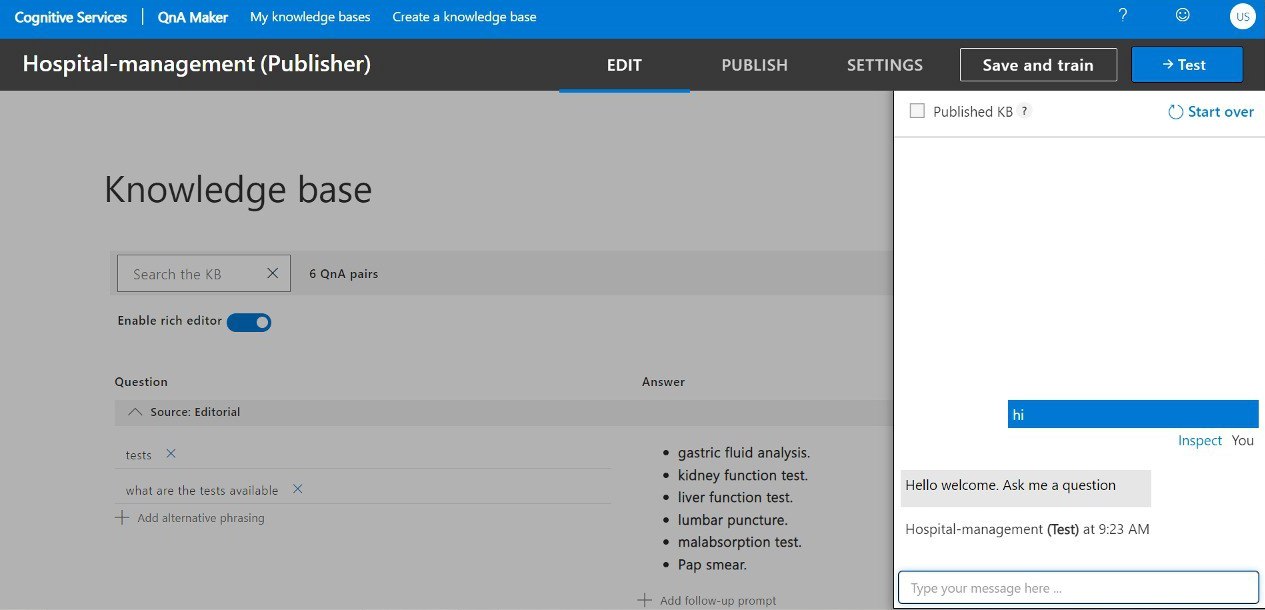Click the Knowledge base heading

pyautogui.click(x=238, y=189)
